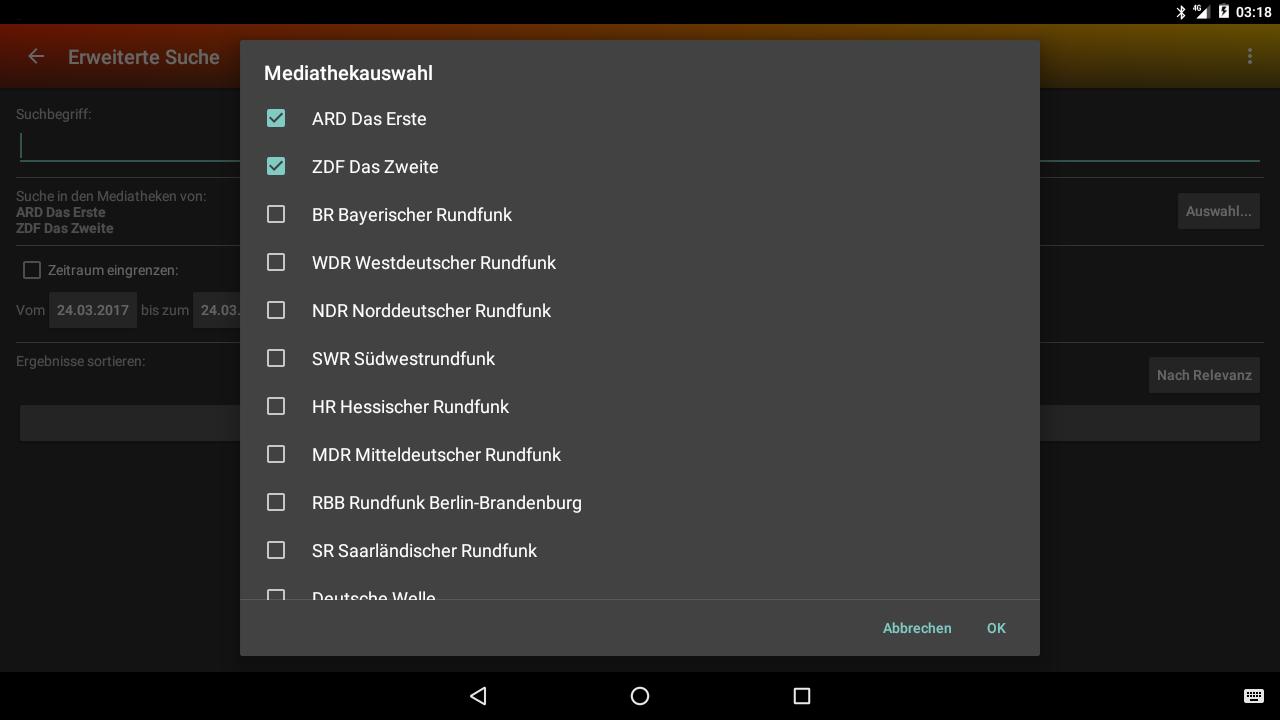This screenshot has height=720, width=1280.
Task: Select SR Saarländischer Rundfunk label text
Action: (x=424, y=550)
